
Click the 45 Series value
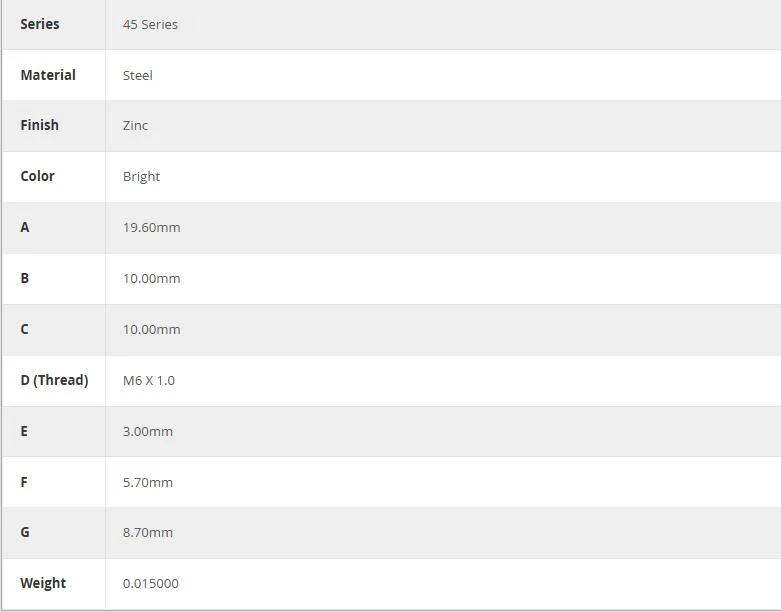(150, 24)
